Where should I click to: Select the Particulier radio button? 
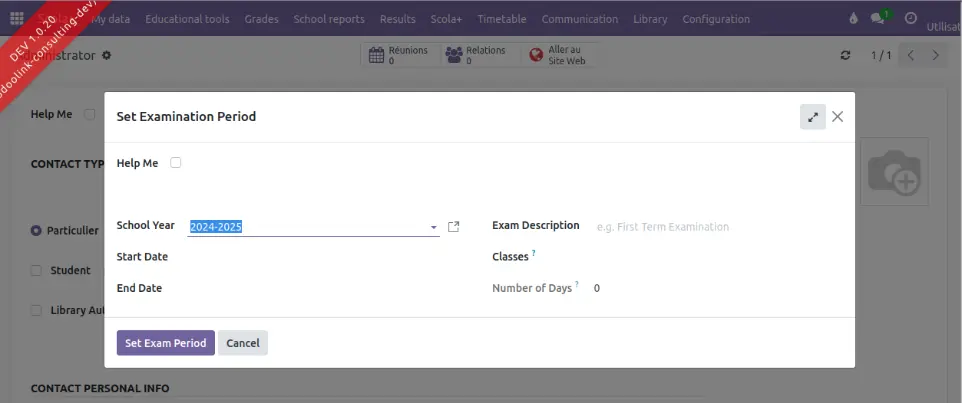36,230
